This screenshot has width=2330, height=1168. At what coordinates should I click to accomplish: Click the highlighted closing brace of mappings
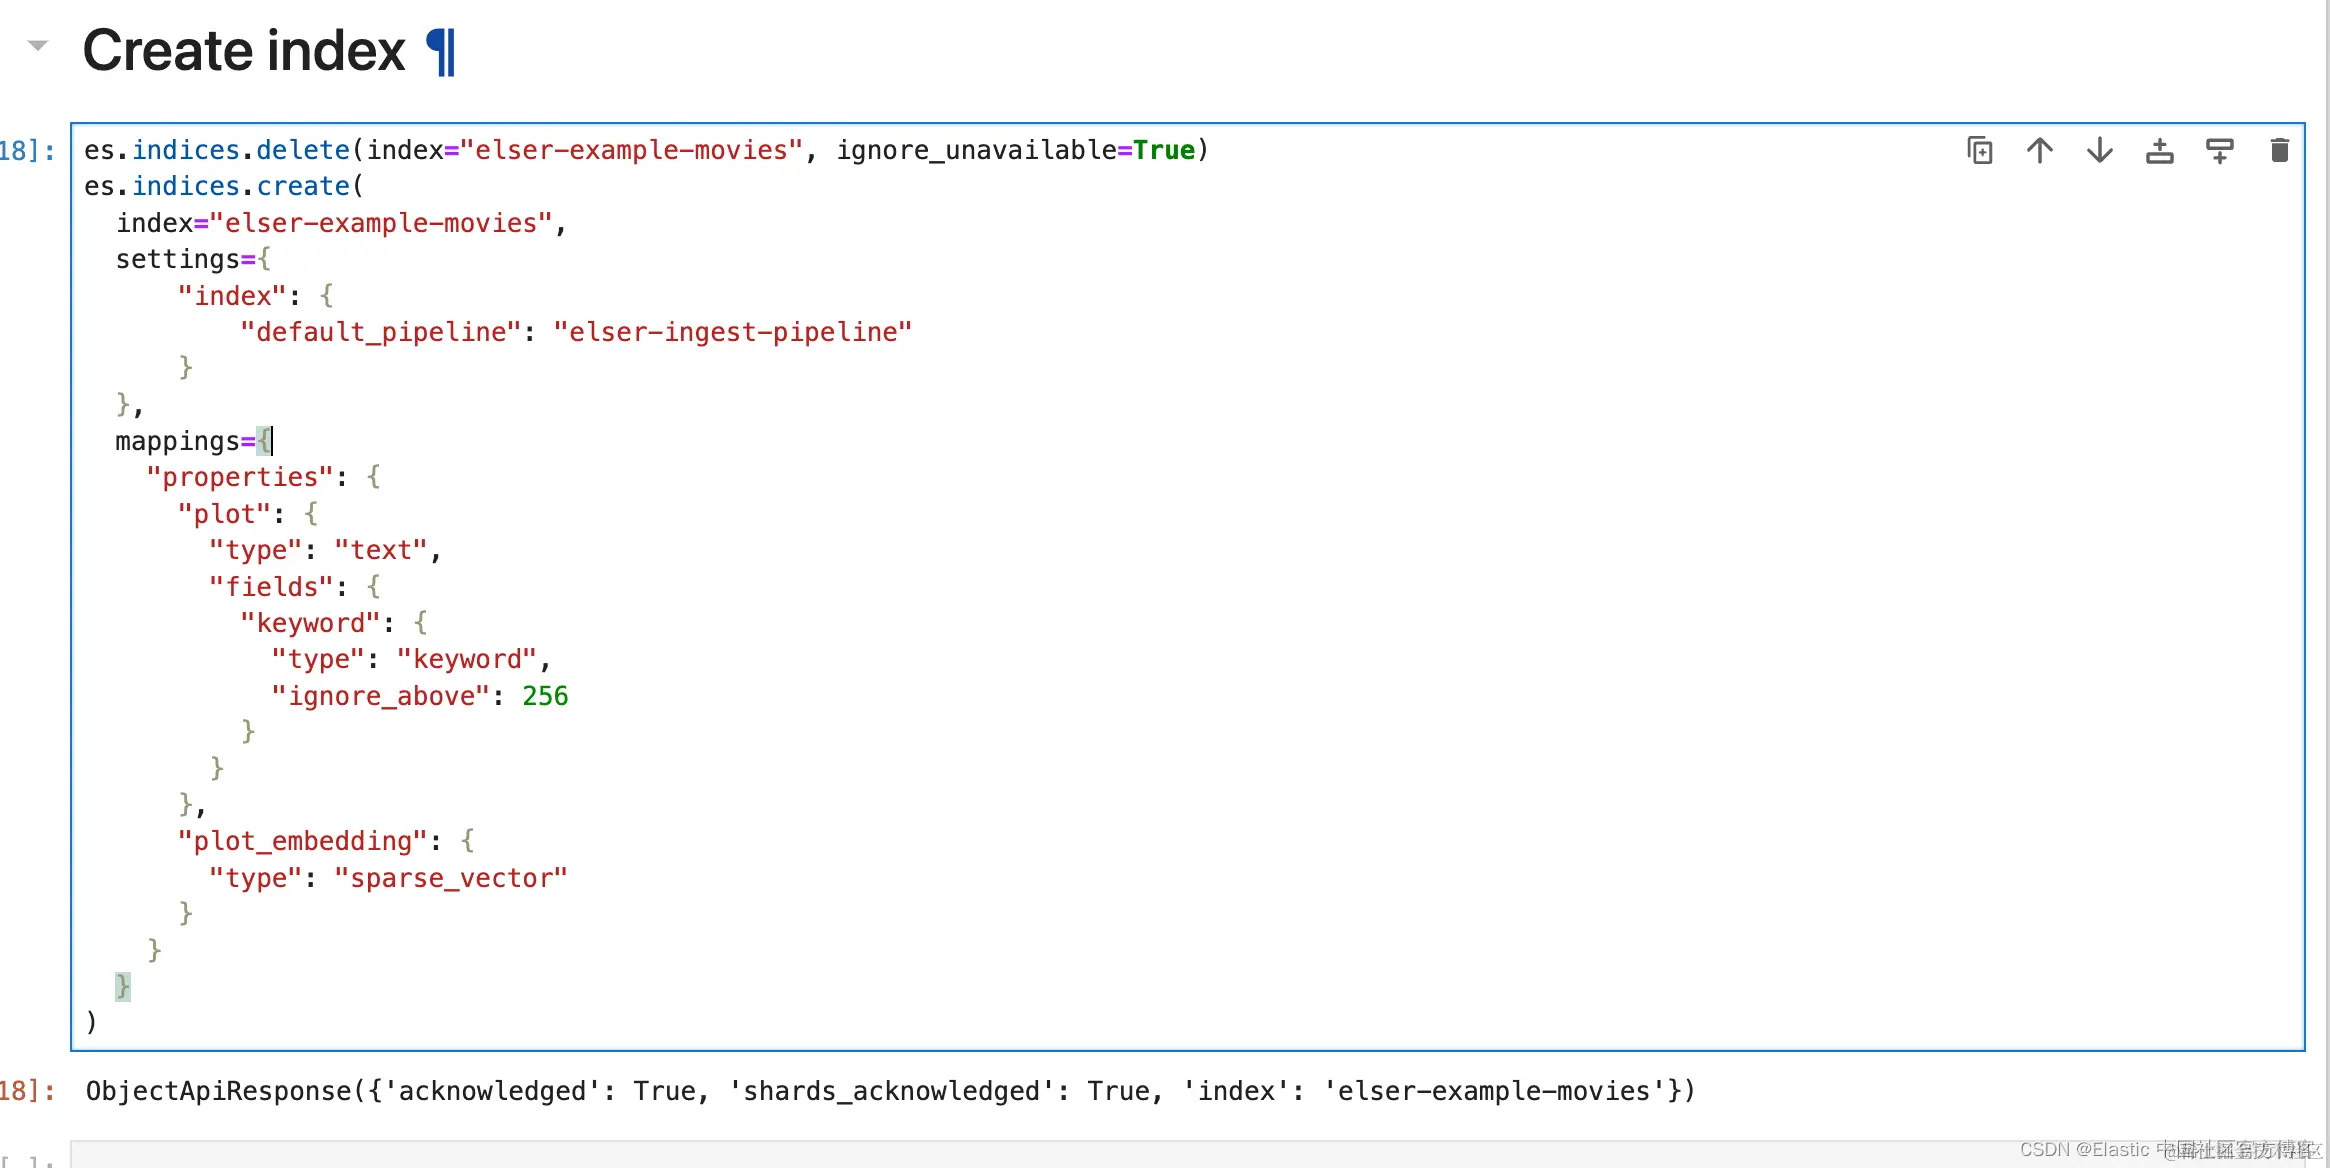click(x=122, y=986)
